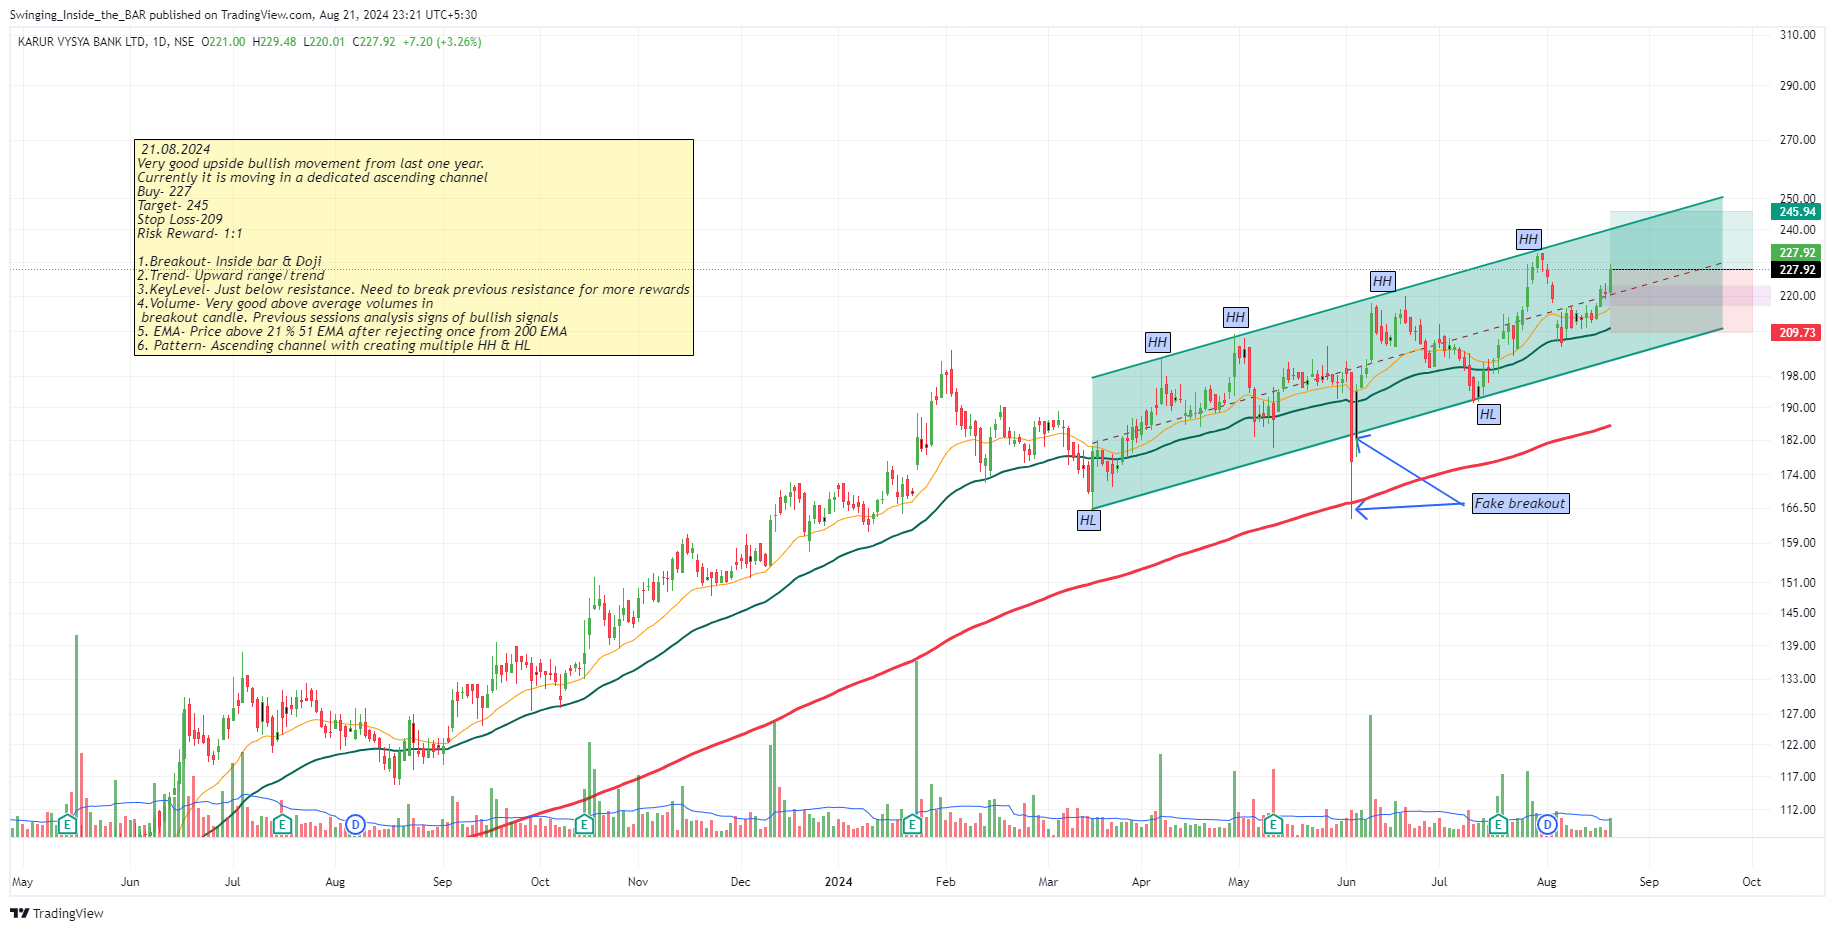Select the topmost HH label near August 2024
The width and height of the screenshot is (1835, 931).
(x=1528, y=239)
